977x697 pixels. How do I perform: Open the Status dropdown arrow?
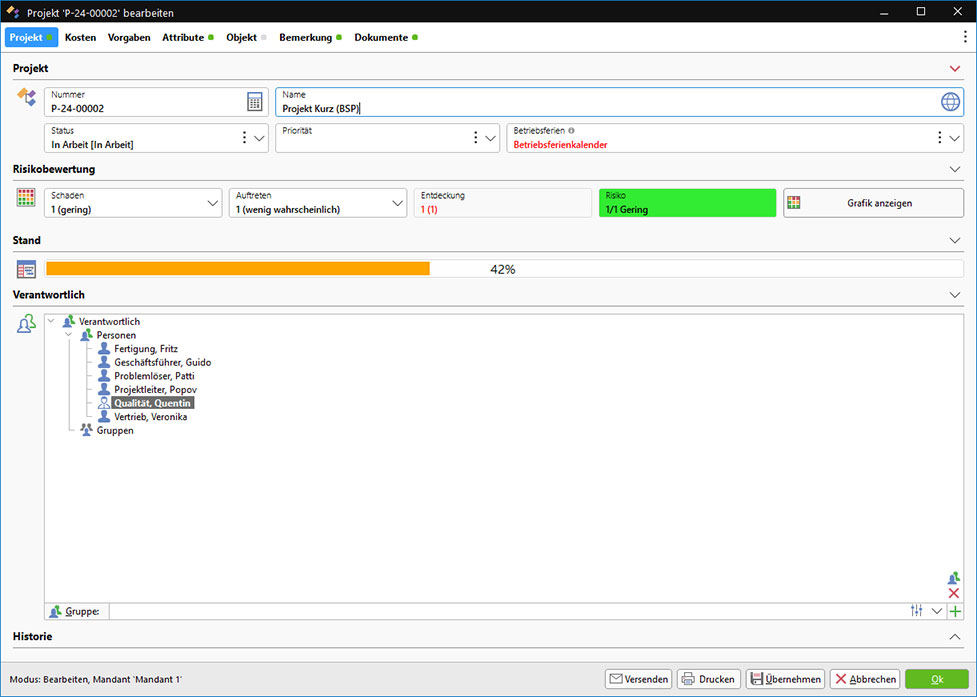tap(259, 138)
